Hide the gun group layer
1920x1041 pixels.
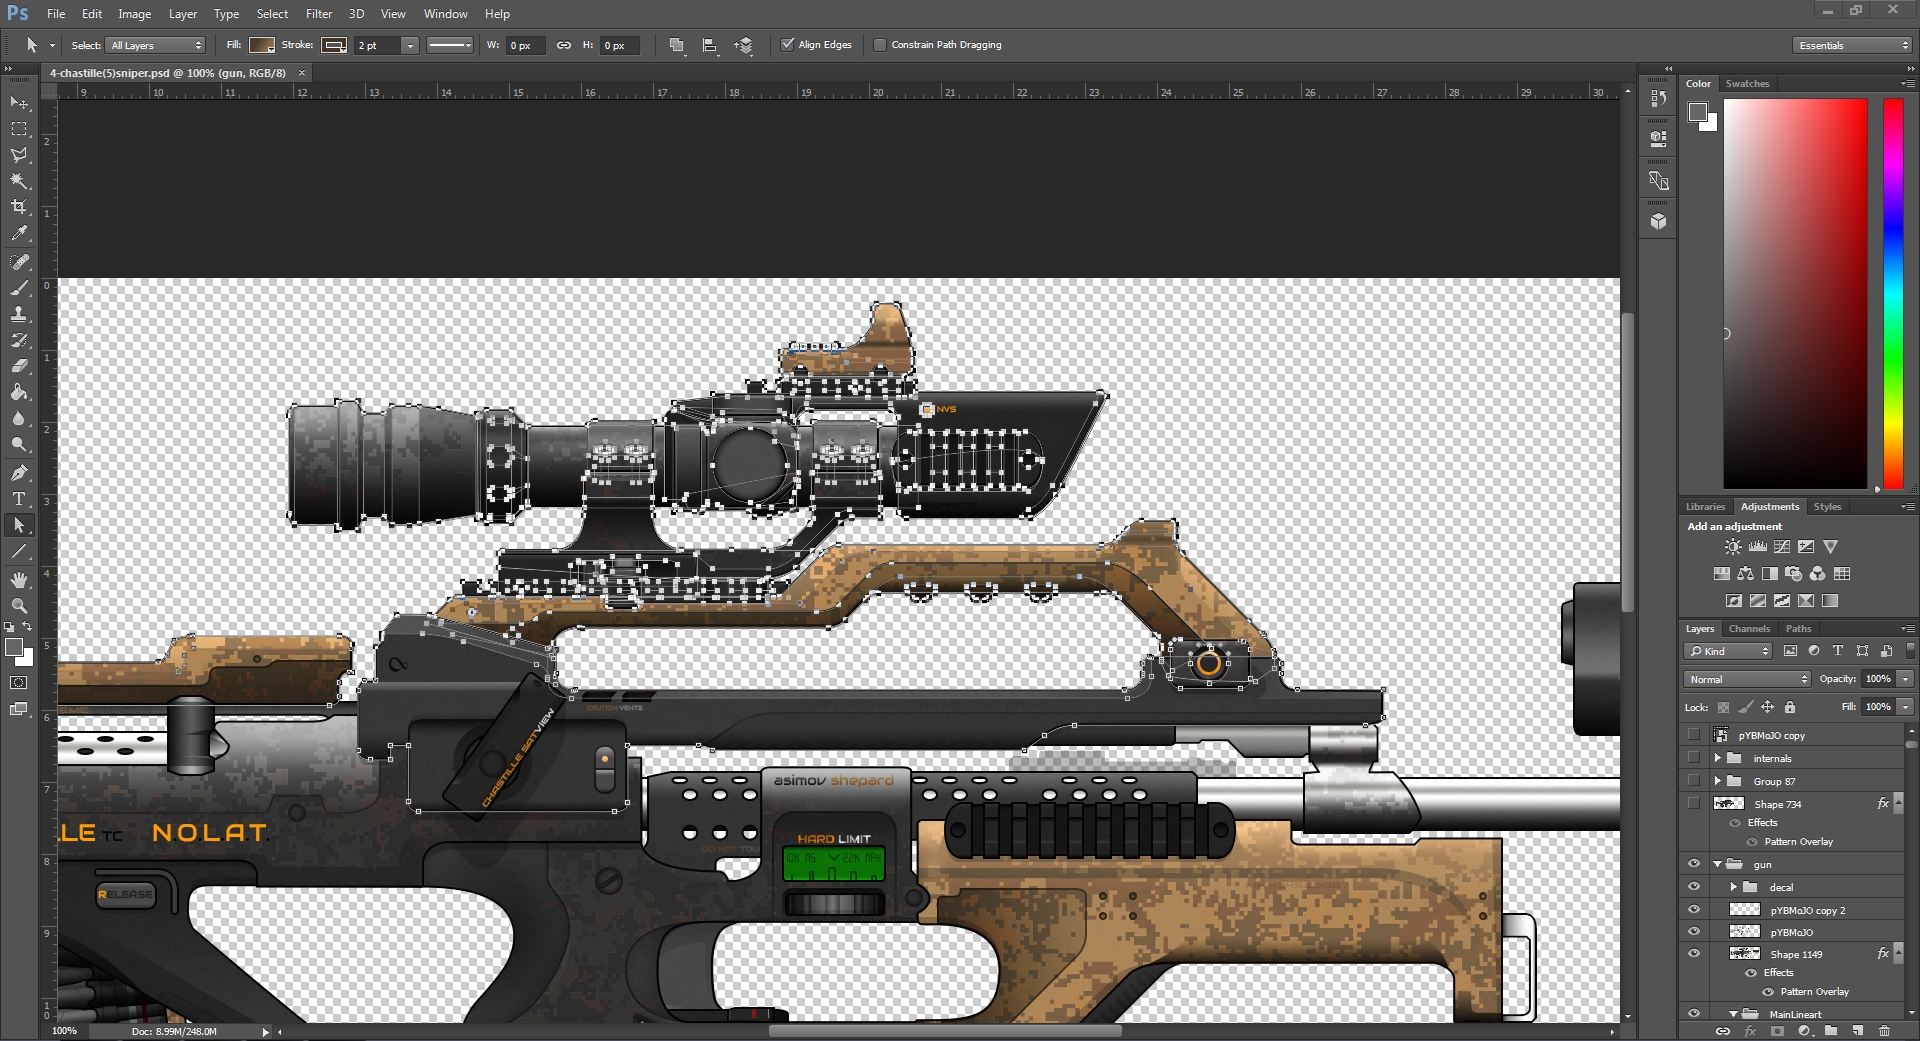point(1694,864)
